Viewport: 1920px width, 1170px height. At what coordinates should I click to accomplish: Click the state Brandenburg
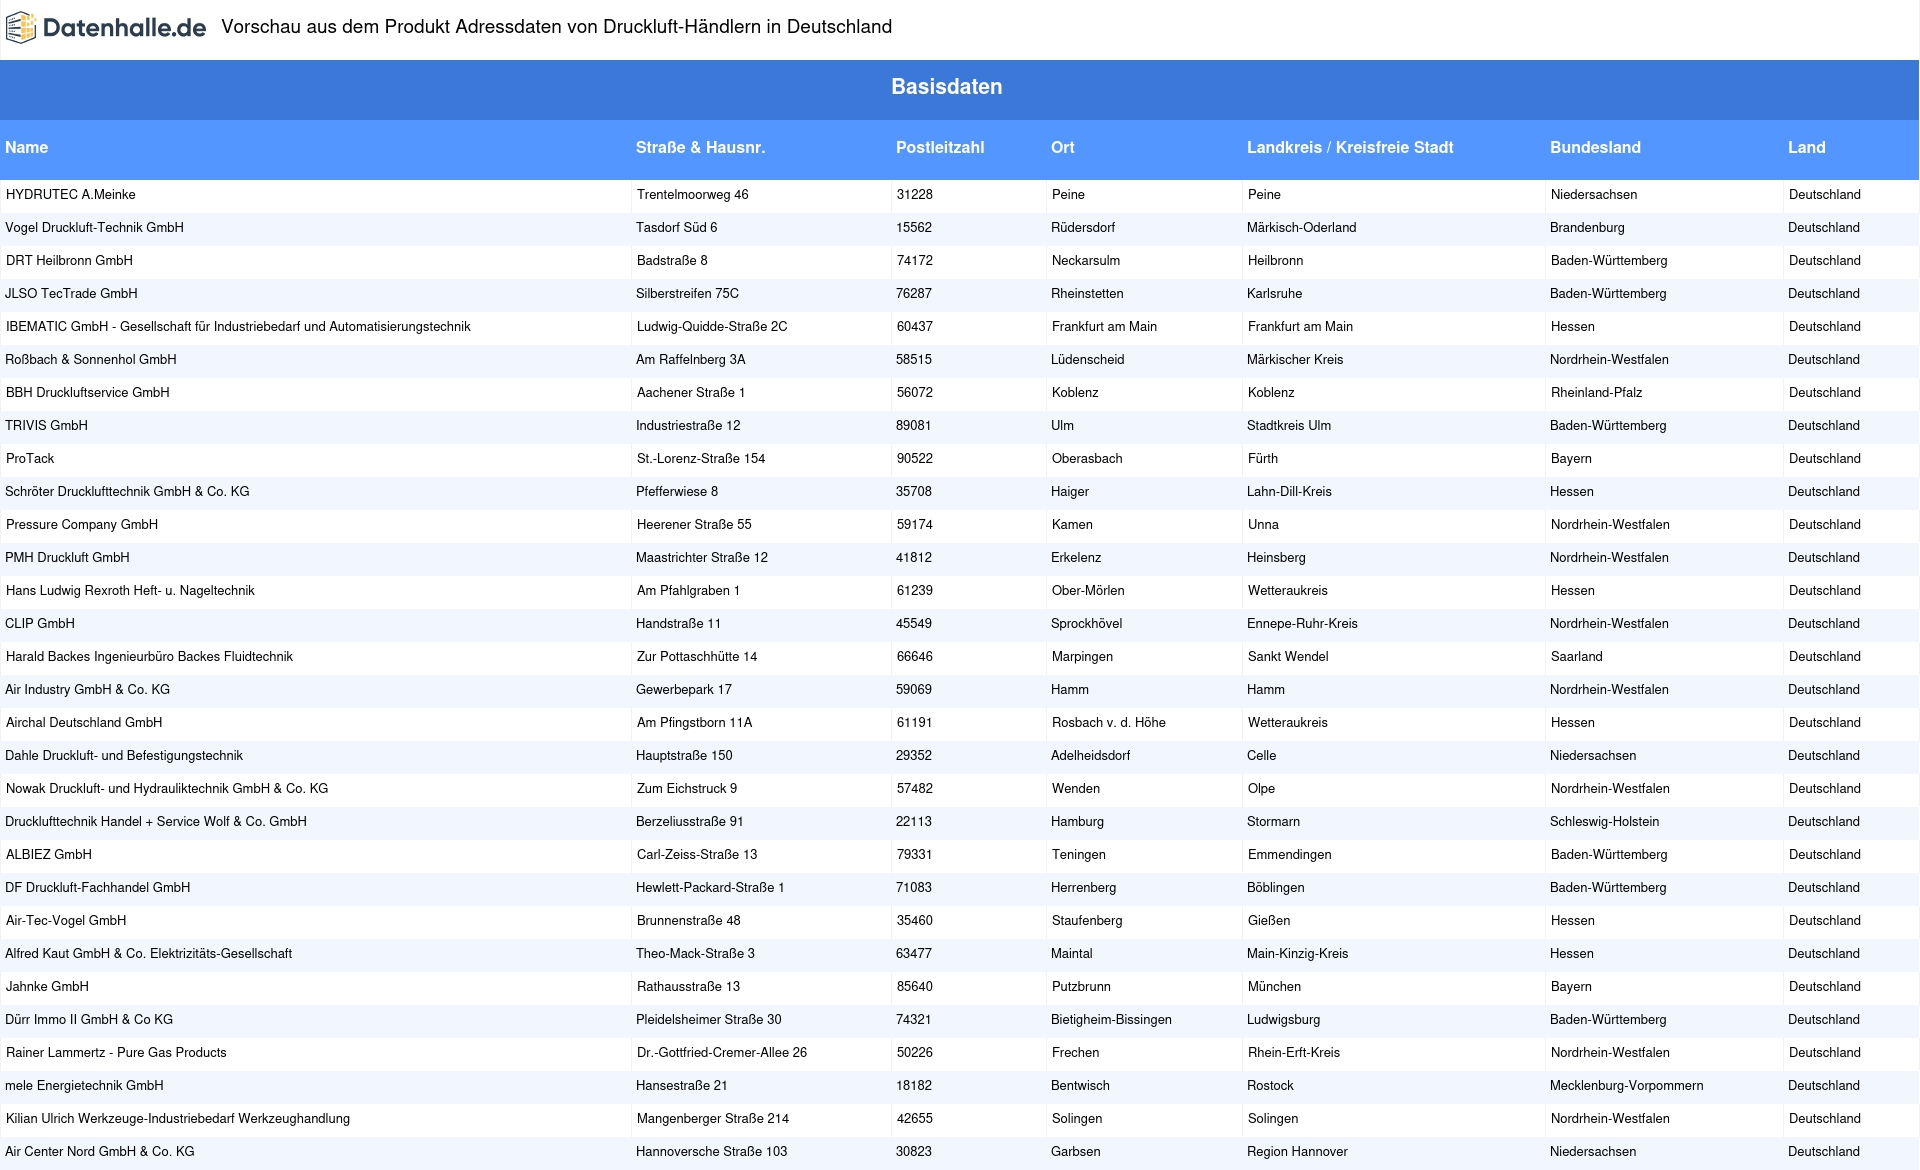(1587, 228)
